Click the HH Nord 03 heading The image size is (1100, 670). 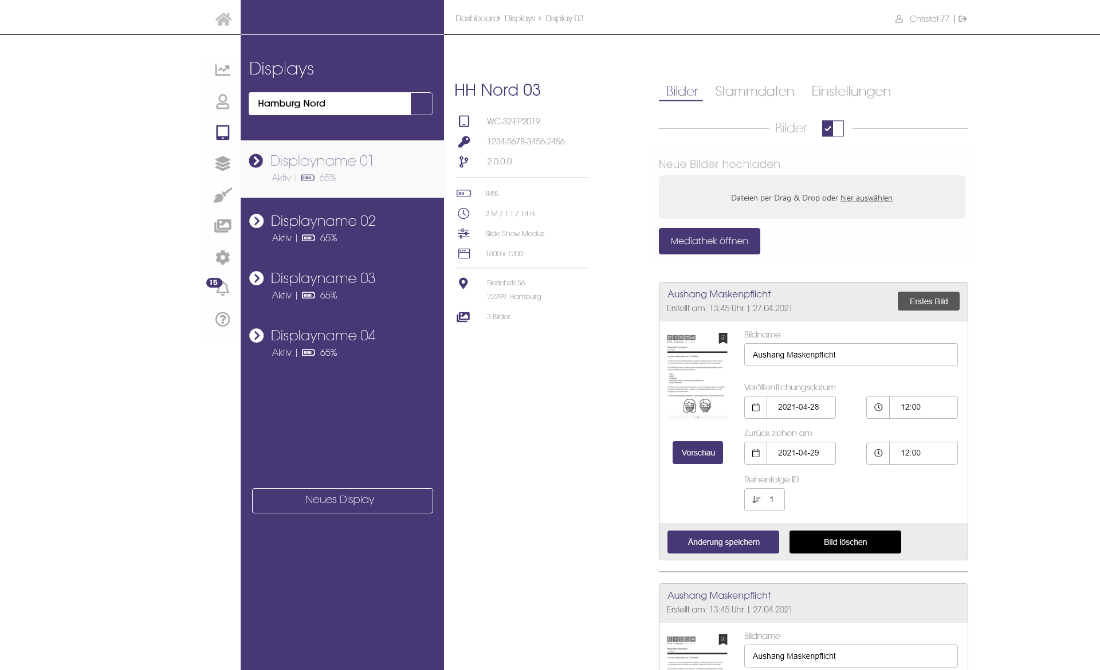pyautogui.click(x=497, y=91)
